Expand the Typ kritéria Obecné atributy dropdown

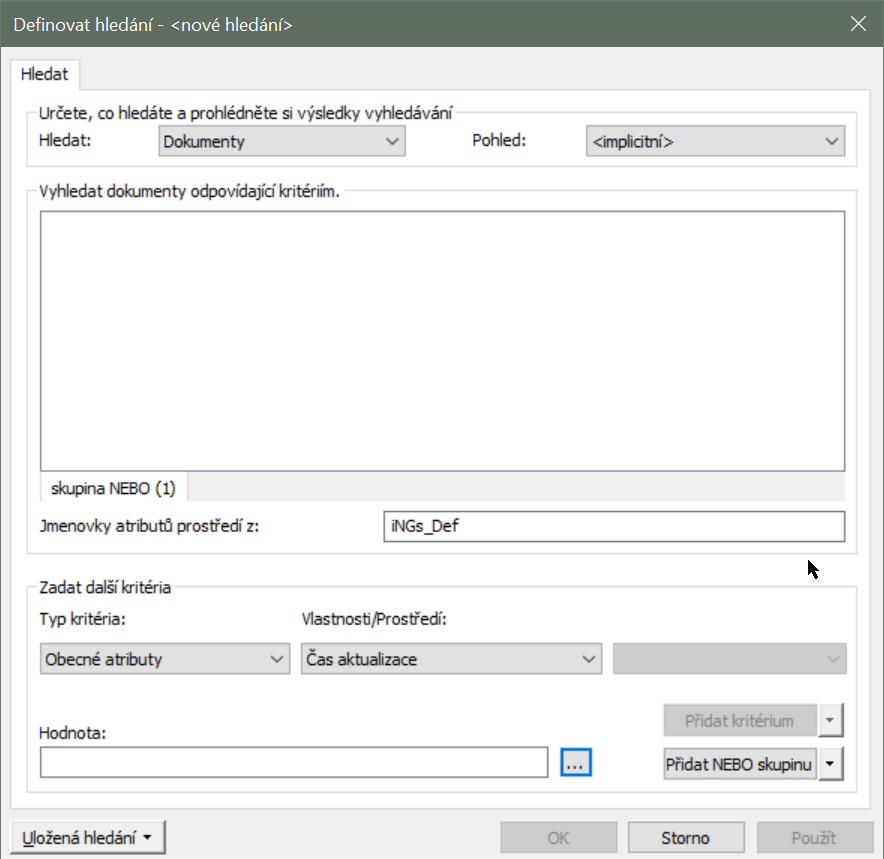tap(165, 660)
